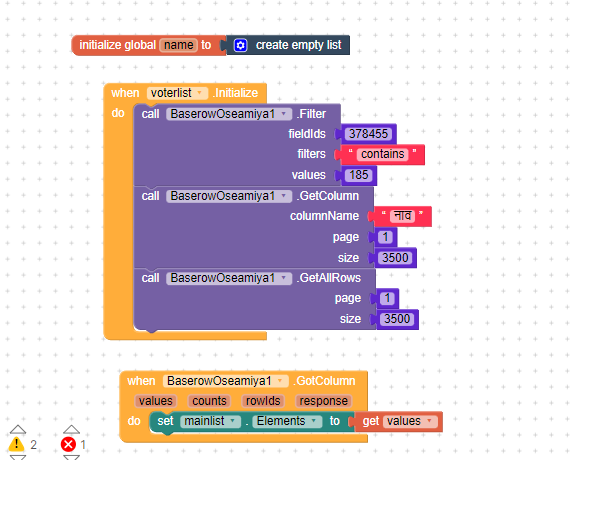Edit GetColumn page number 1
Image resolution: width=612 pixels, height=508 pixels.
coord(385,237)
